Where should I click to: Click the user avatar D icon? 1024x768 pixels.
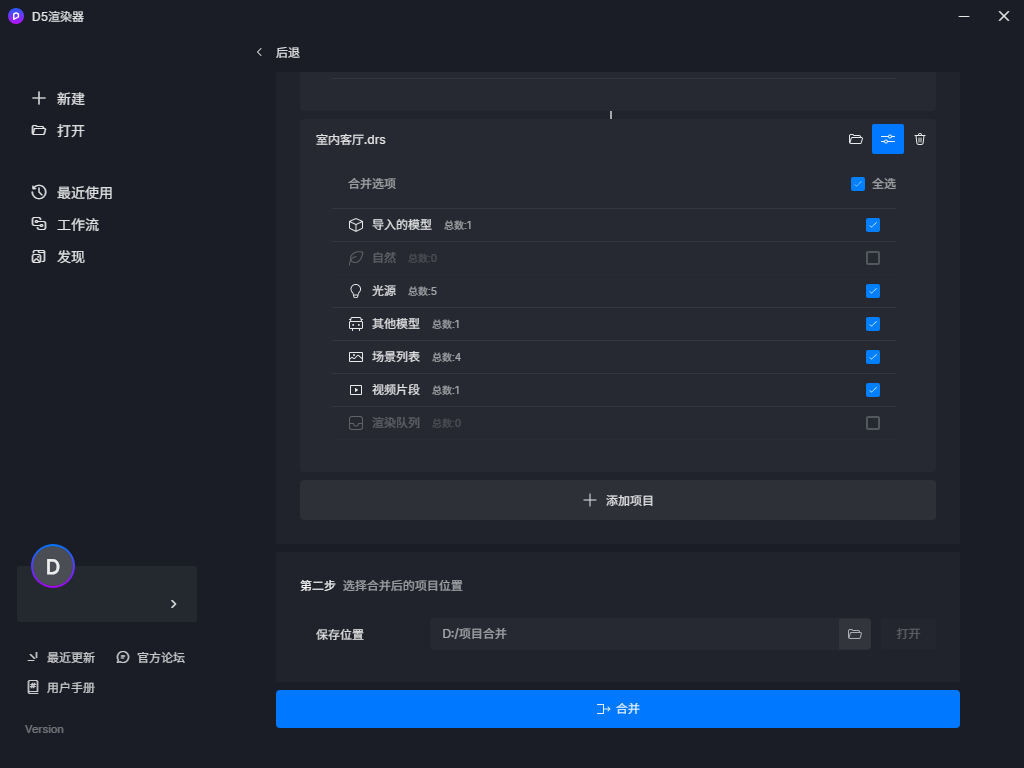53,566
